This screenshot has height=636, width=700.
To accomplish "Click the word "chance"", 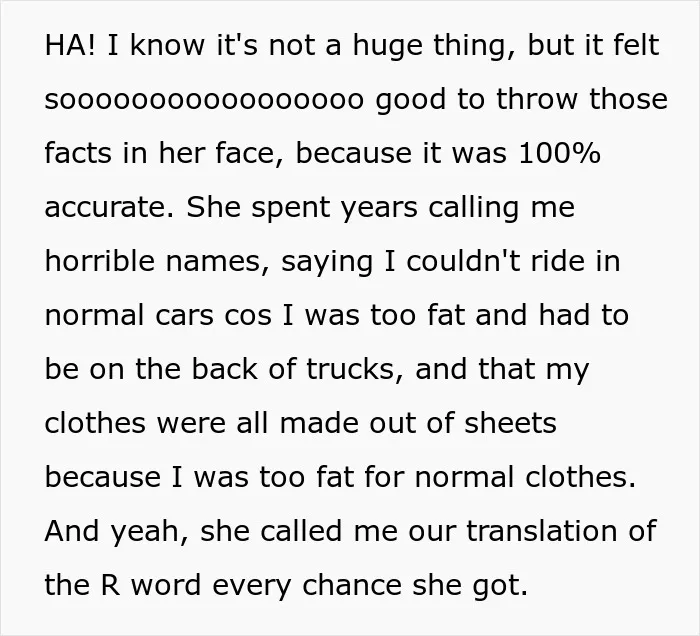I will (x=352, y=585).
